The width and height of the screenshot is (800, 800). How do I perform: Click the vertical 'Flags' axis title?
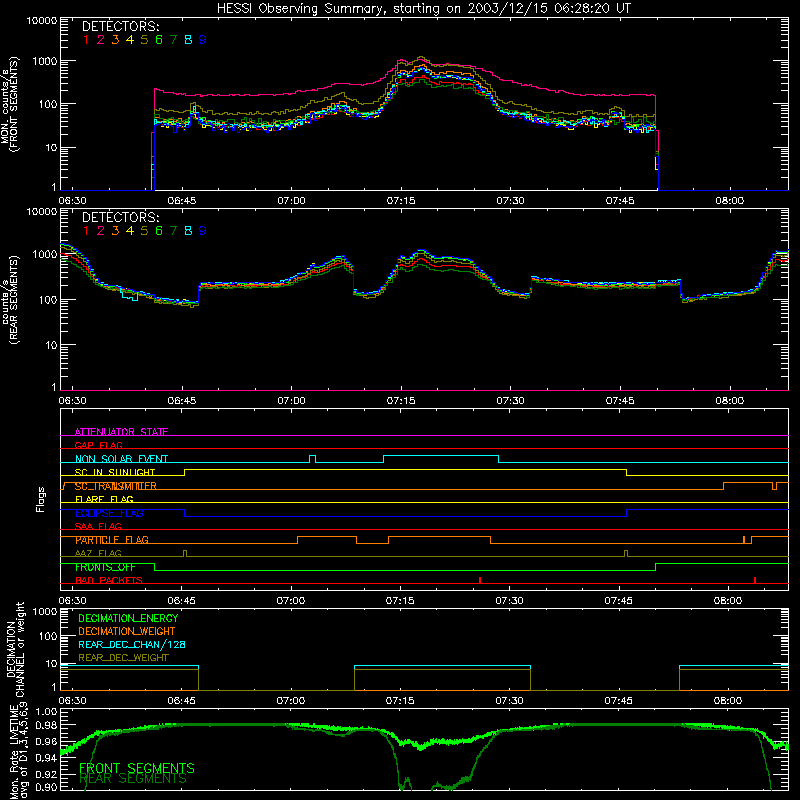point(41,499)
